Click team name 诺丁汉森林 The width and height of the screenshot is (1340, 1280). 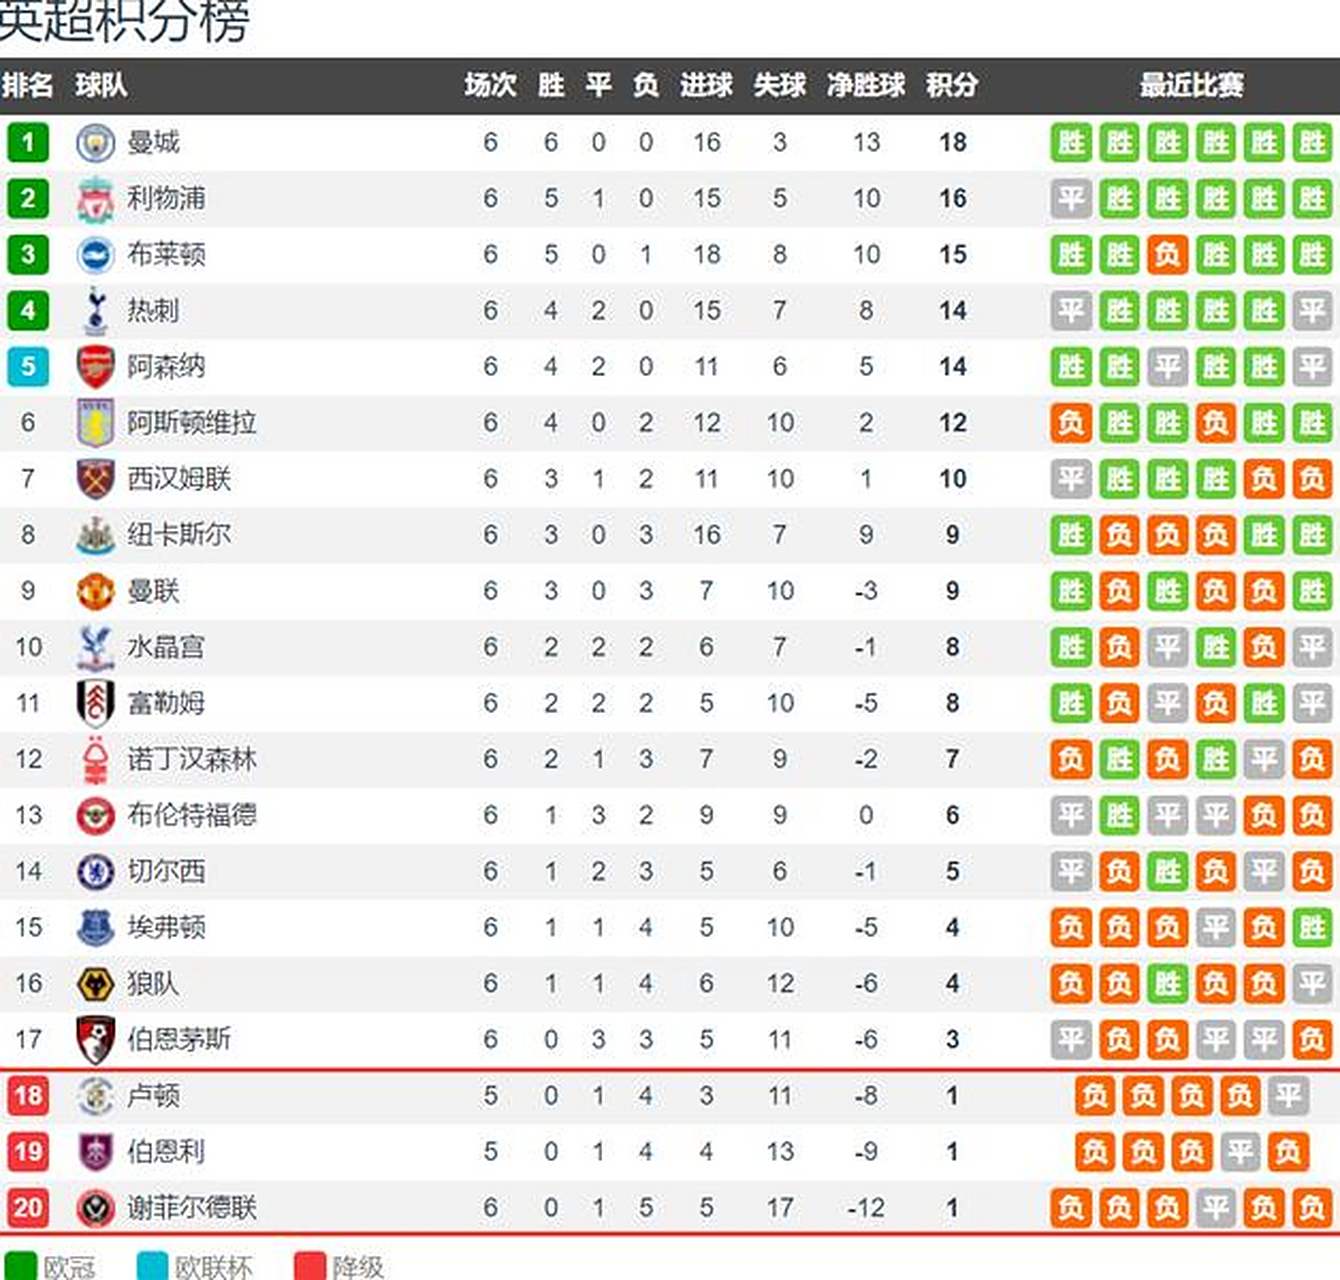(192, 760)
